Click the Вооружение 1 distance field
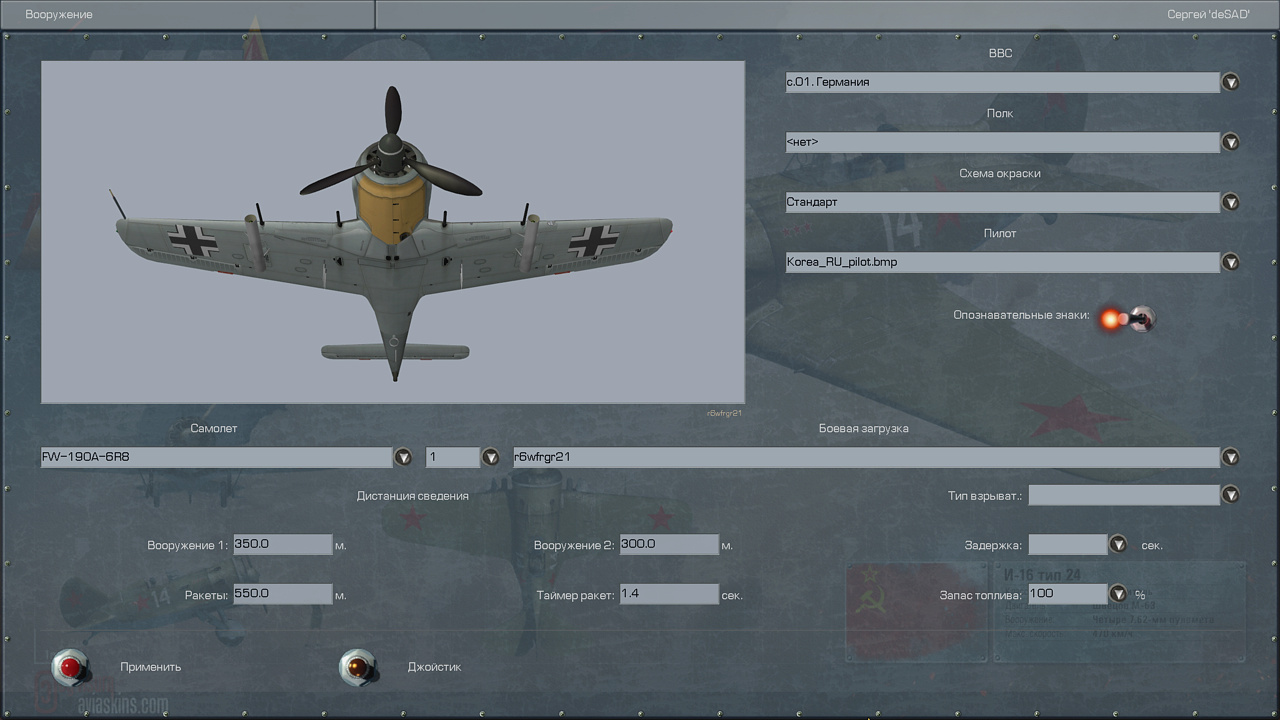 coord(282,545)
